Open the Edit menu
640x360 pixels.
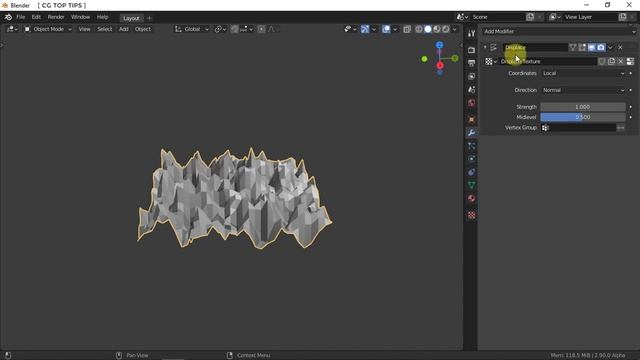(x=36, y=17)
